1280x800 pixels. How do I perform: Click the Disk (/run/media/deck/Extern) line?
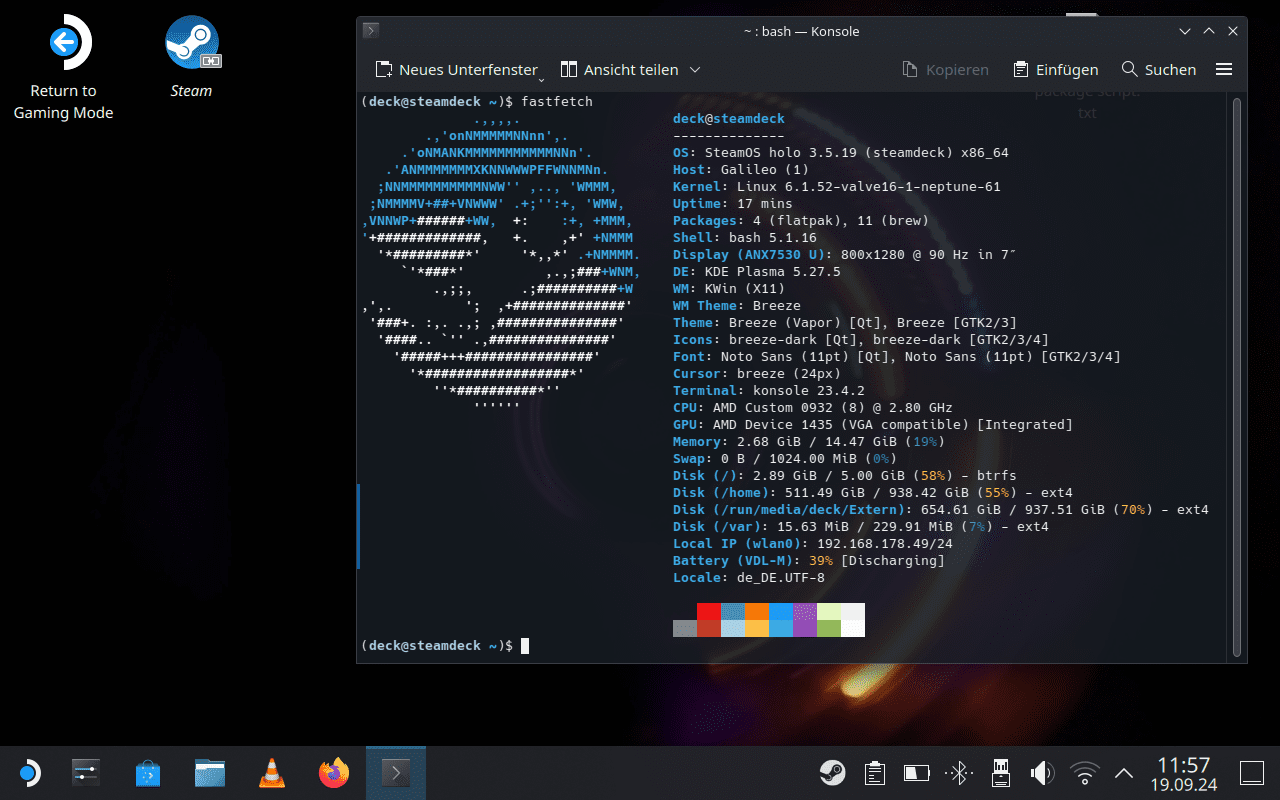[x=941, y=510]
